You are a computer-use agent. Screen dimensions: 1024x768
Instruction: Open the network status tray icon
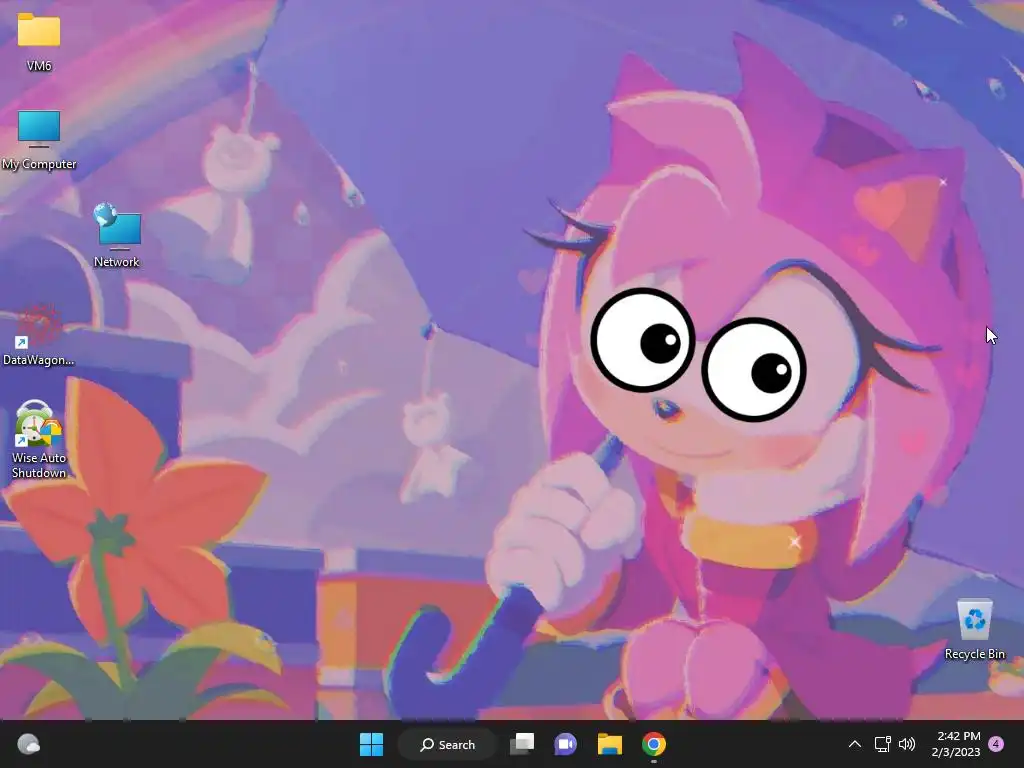(x=882, y=744)
